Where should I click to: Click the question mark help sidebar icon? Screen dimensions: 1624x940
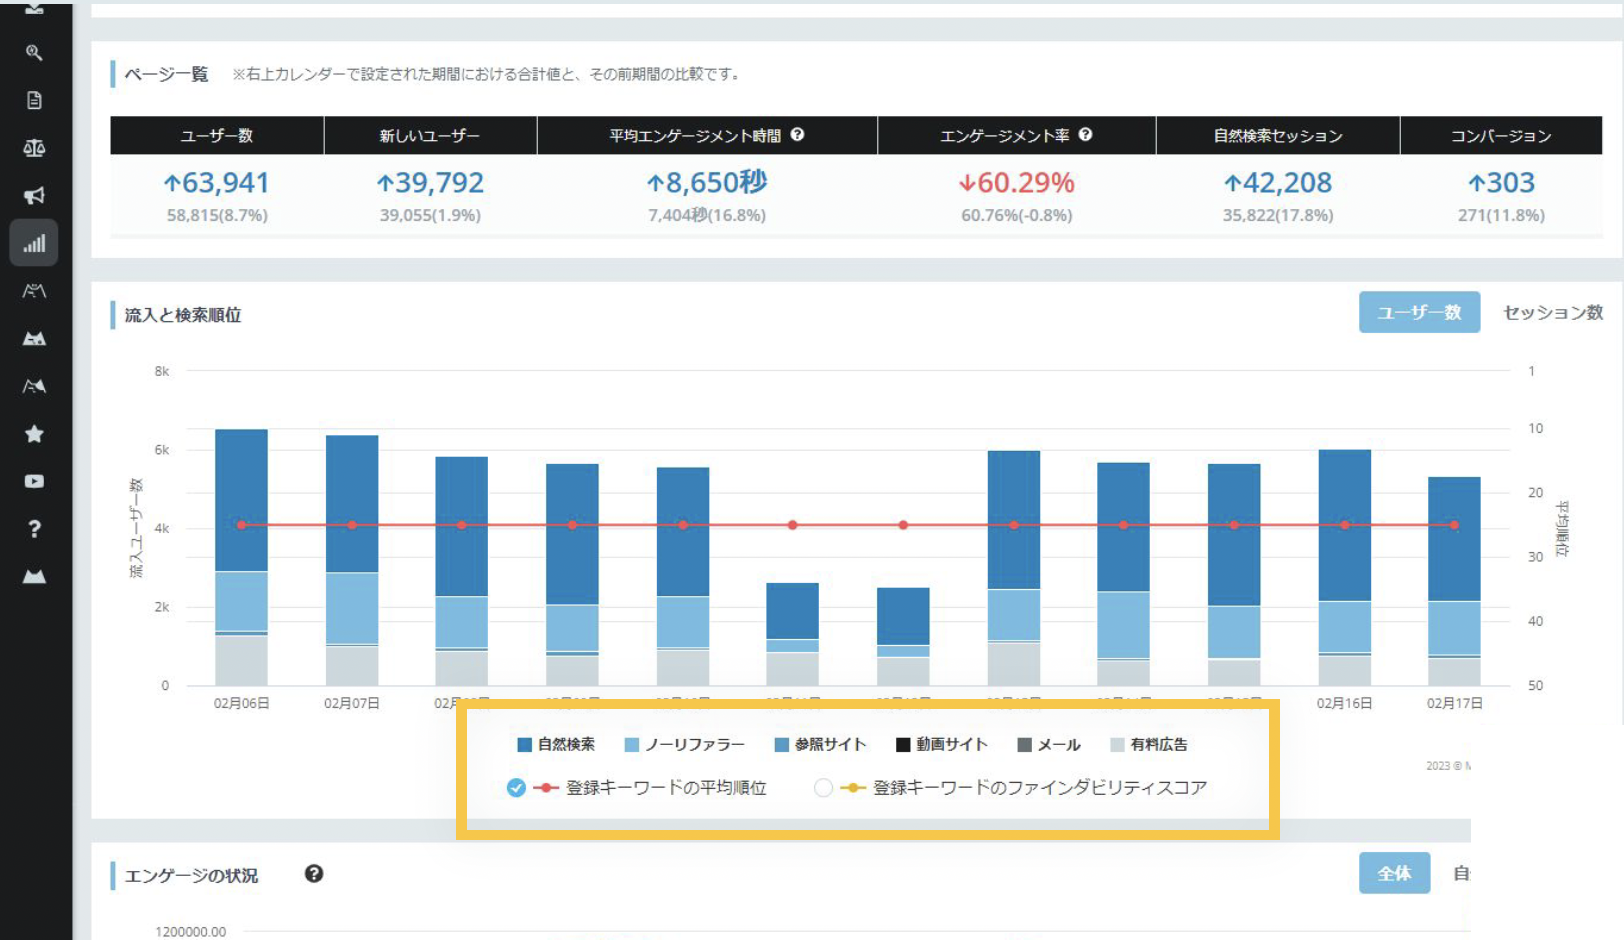pyautogui.click(x=34, y=529)
